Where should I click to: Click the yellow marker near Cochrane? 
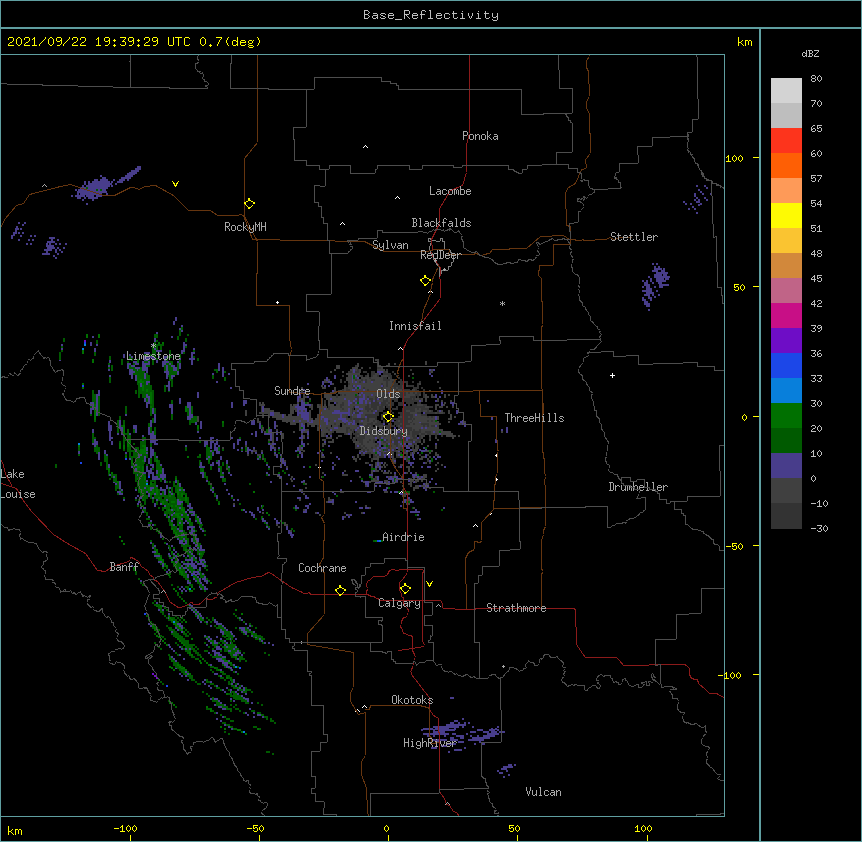[x=340, y=590]
